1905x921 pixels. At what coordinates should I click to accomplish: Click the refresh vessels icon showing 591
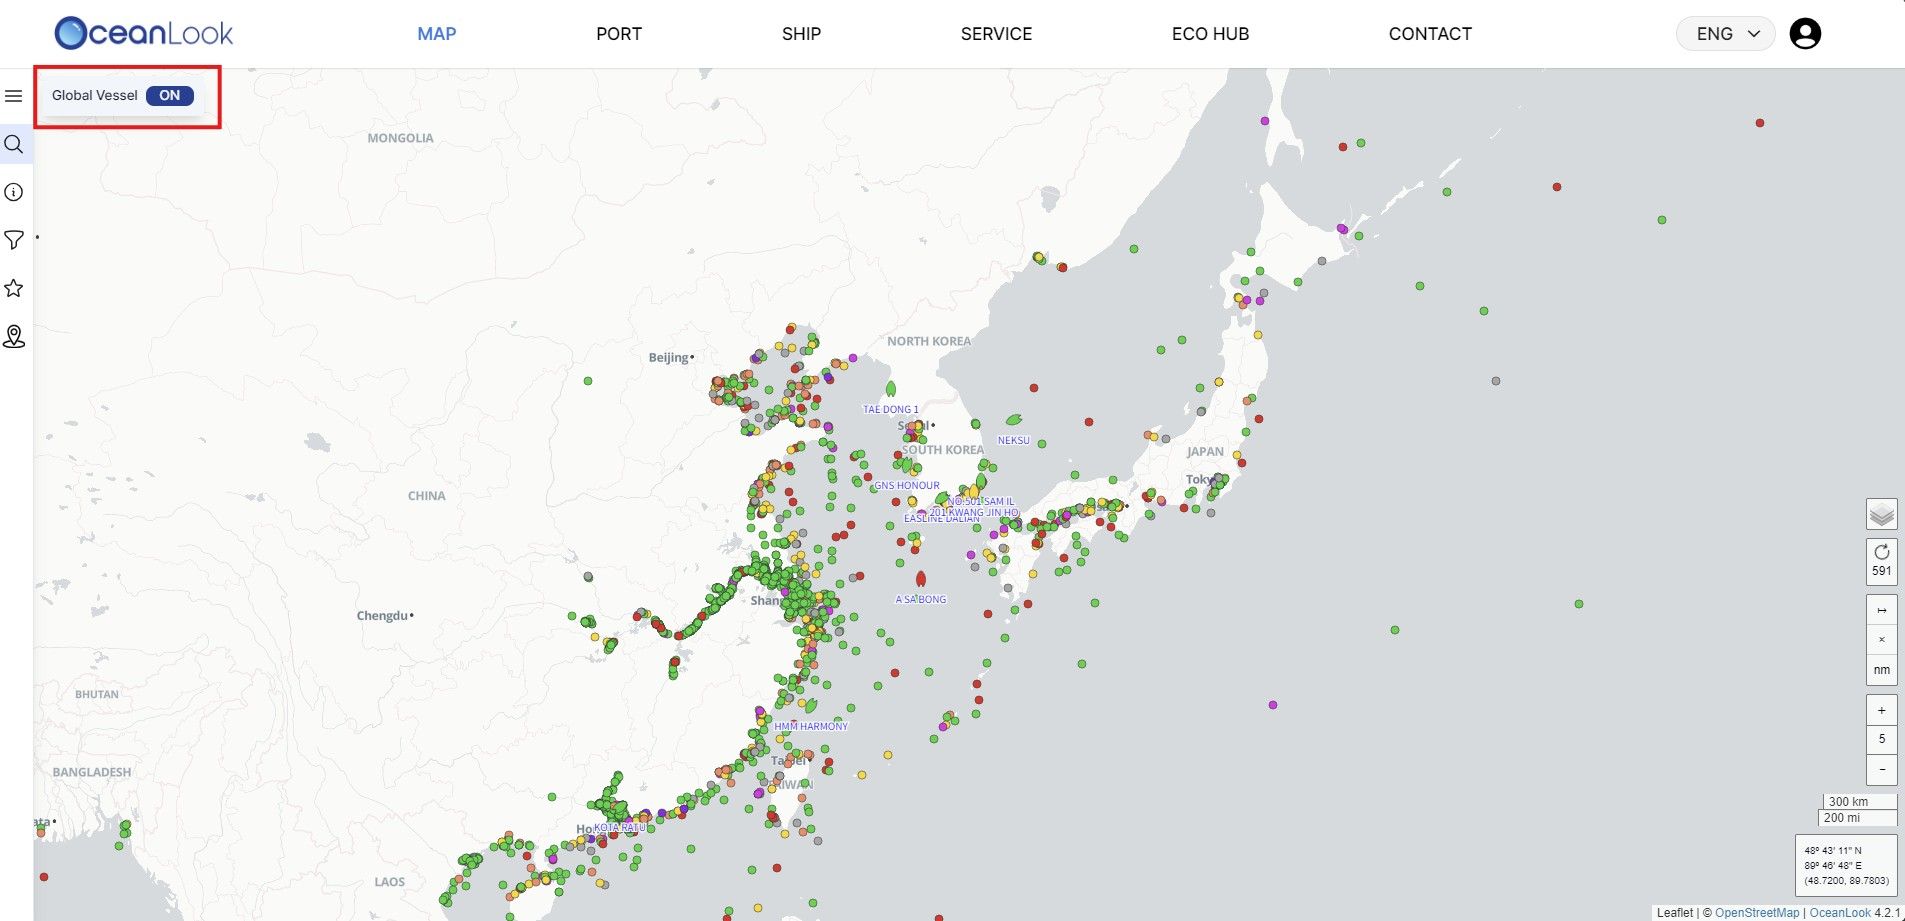[1881, 560]
